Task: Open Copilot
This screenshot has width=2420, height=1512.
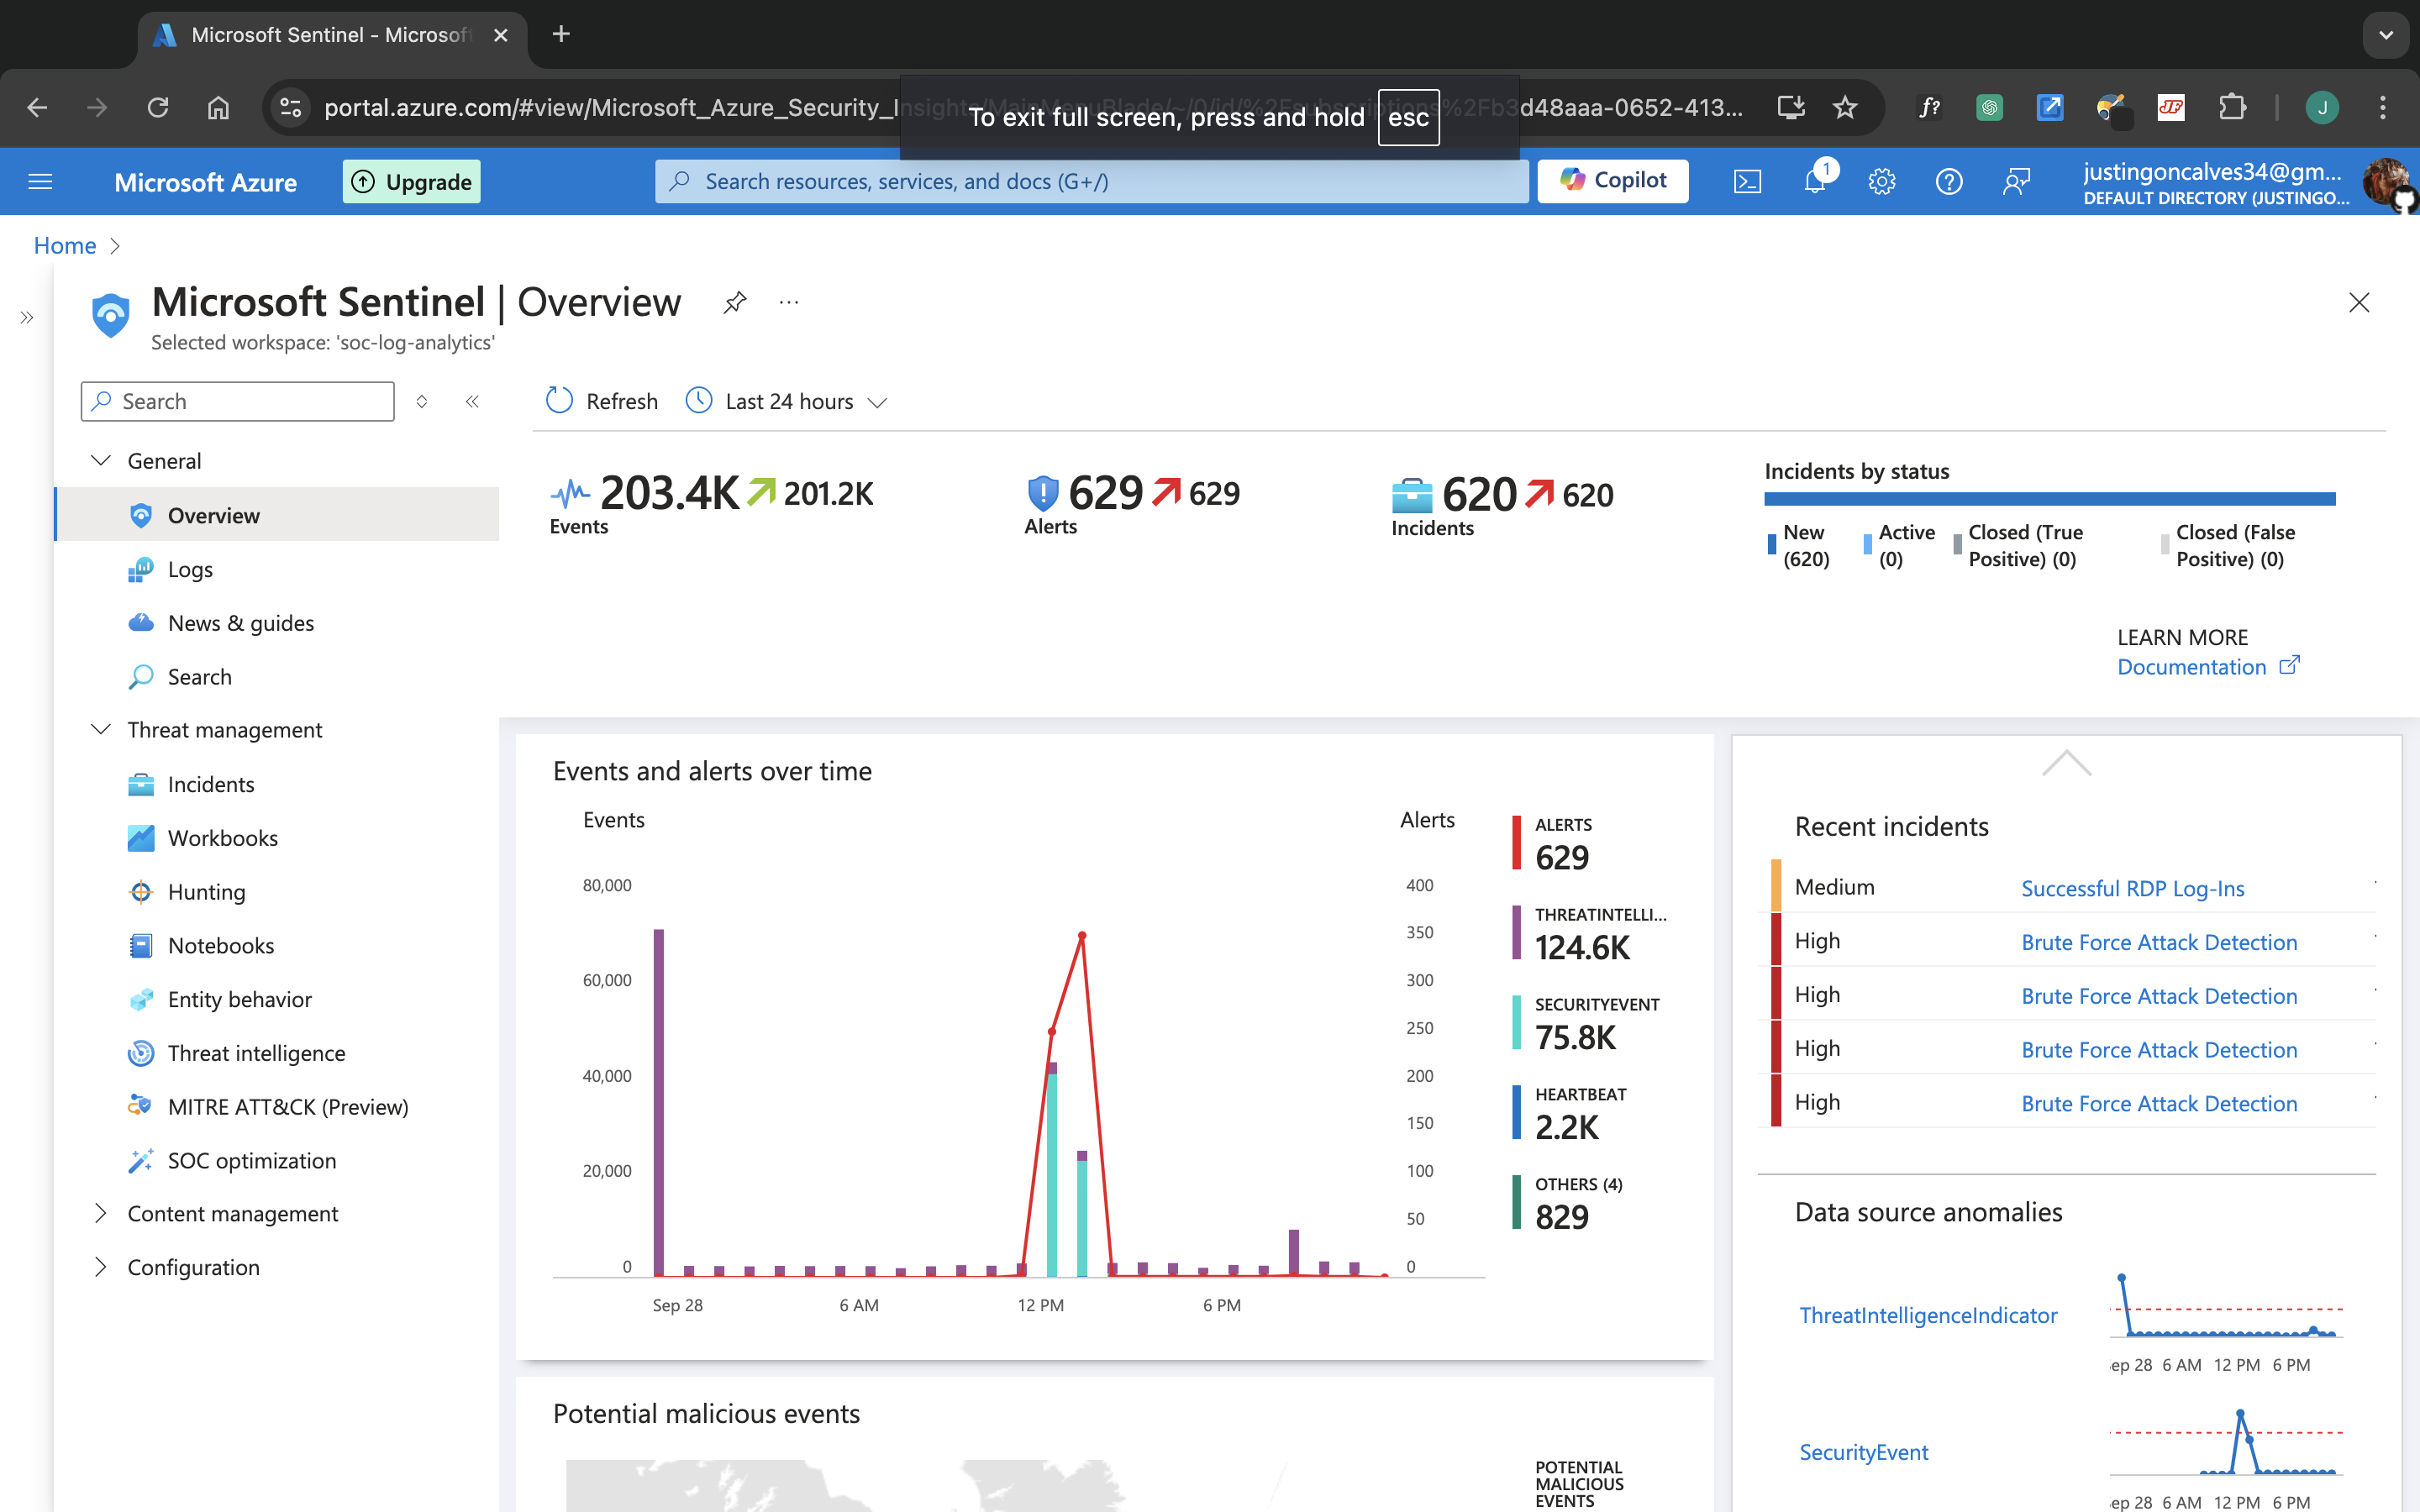Action: (x=1612, y=181)
